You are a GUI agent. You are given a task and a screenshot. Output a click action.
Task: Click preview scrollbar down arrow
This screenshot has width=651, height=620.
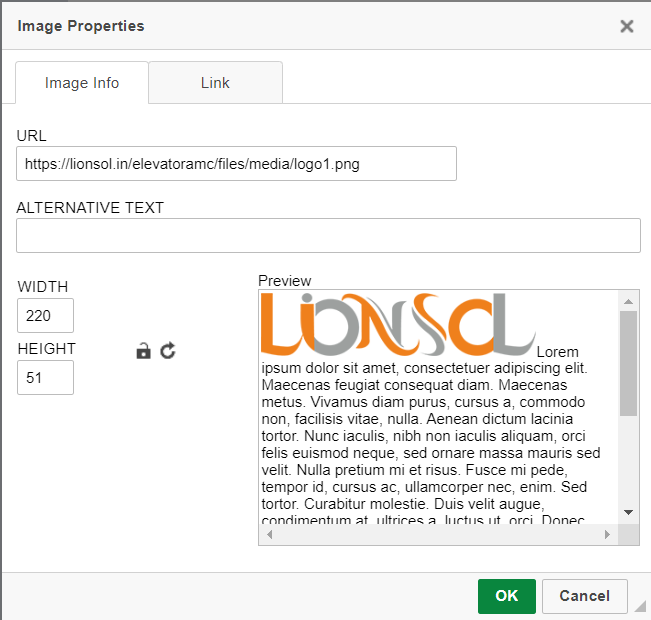pyautogui.click(x=628, y=512)
